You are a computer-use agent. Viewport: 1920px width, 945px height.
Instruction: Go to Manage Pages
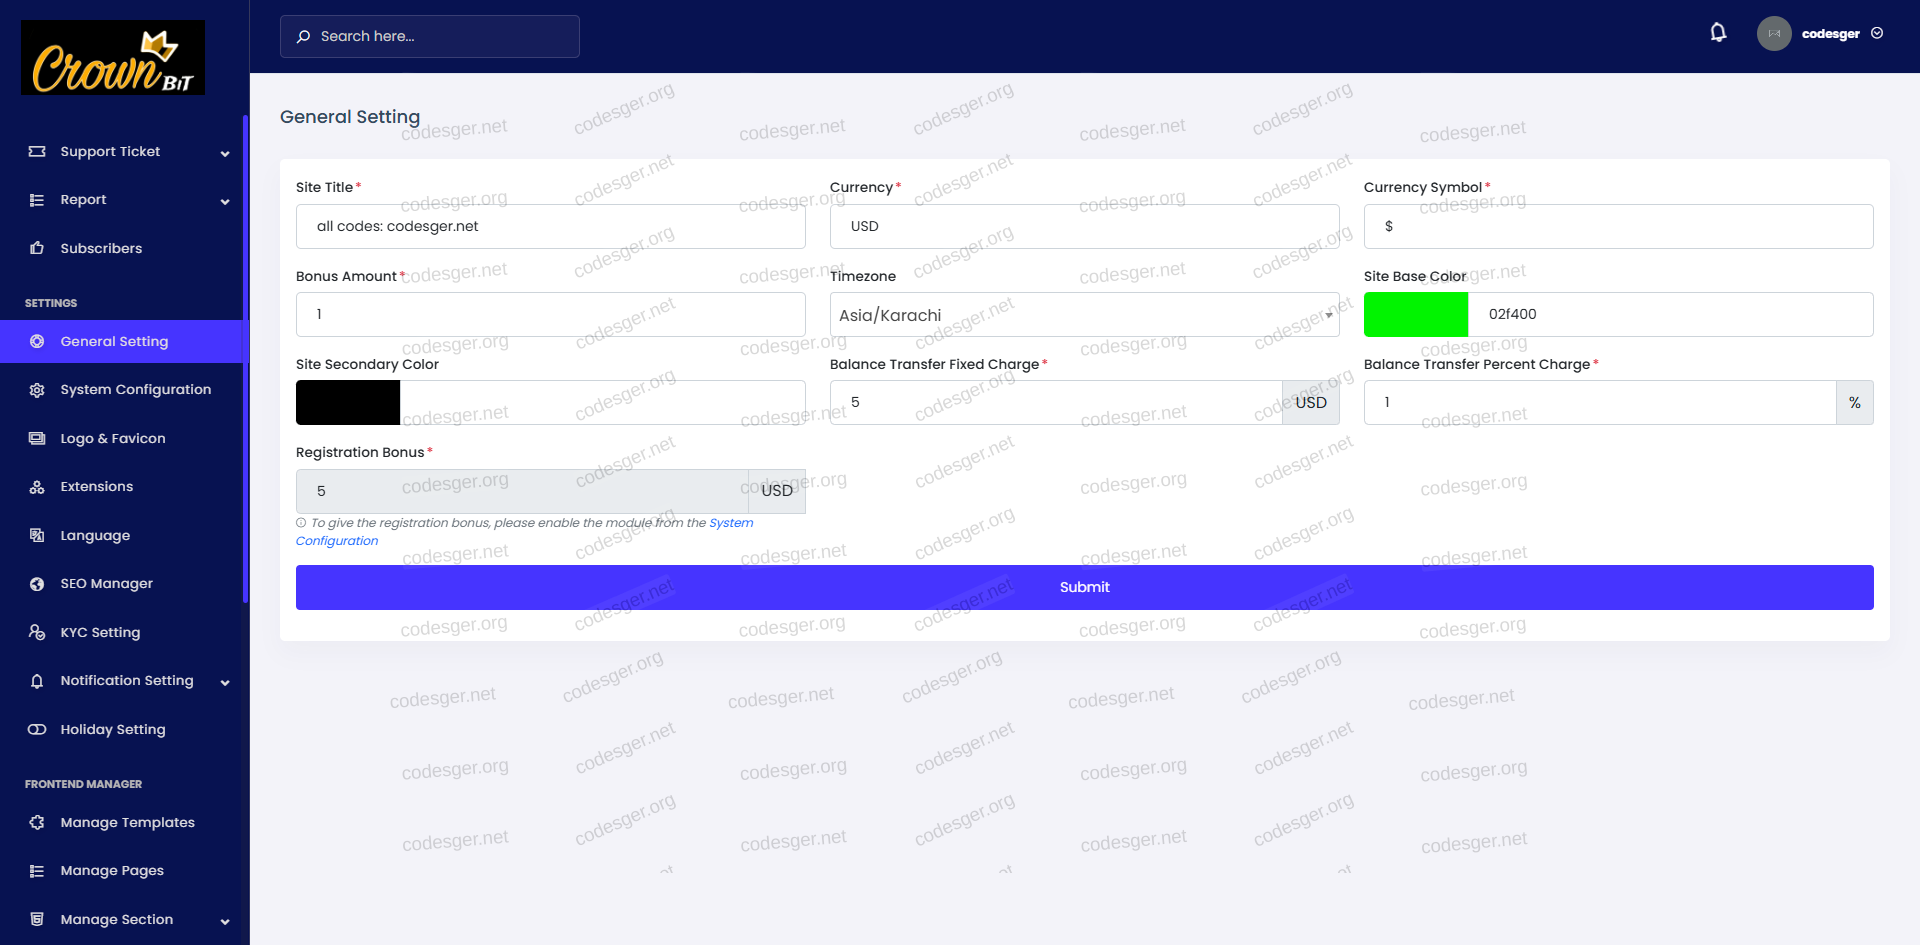click(x=111, y=871)
